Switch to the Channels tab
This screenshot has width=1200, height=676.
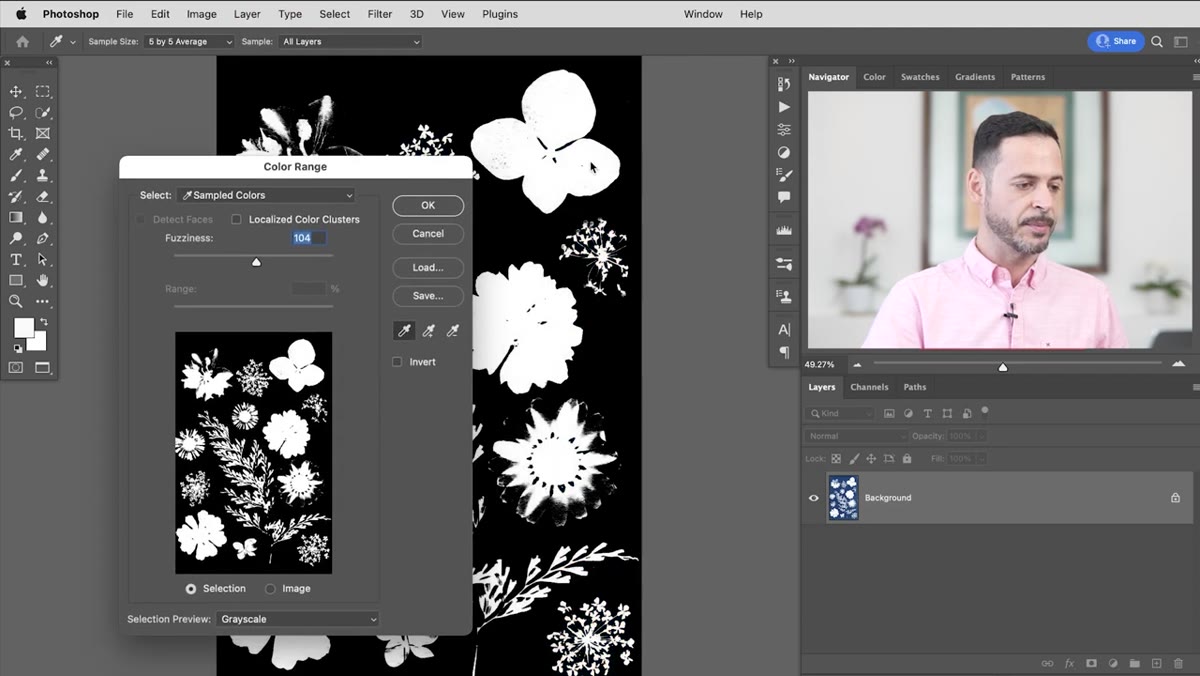pyautogui.click(x=869, y=387)
